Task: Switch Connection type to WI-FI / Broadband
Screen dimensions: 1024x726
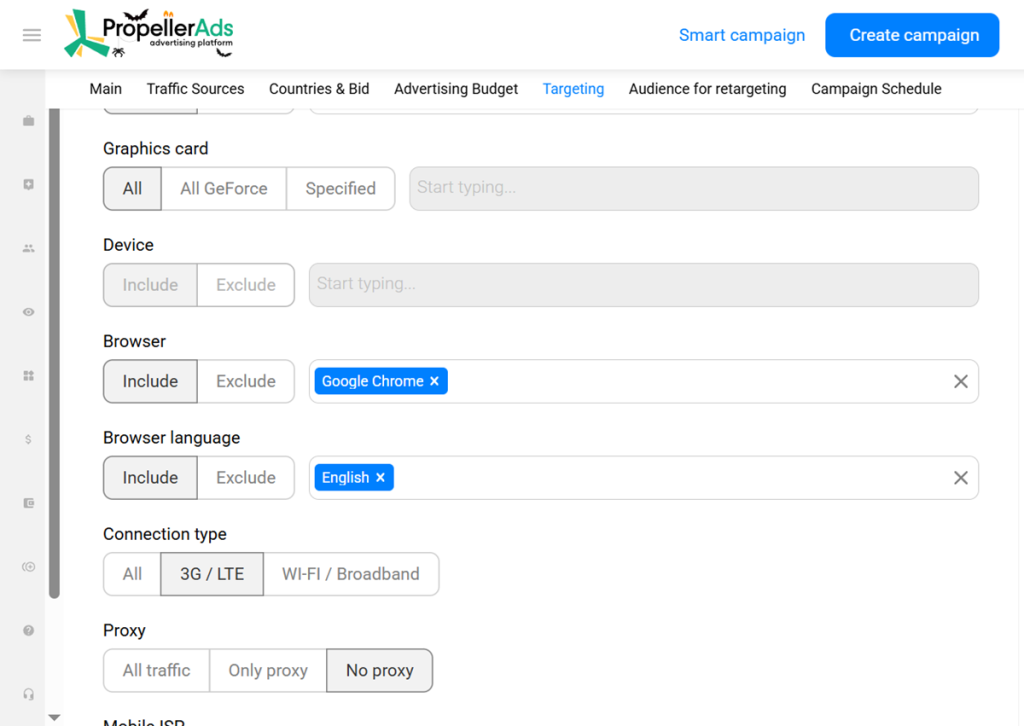Action: 351,573
